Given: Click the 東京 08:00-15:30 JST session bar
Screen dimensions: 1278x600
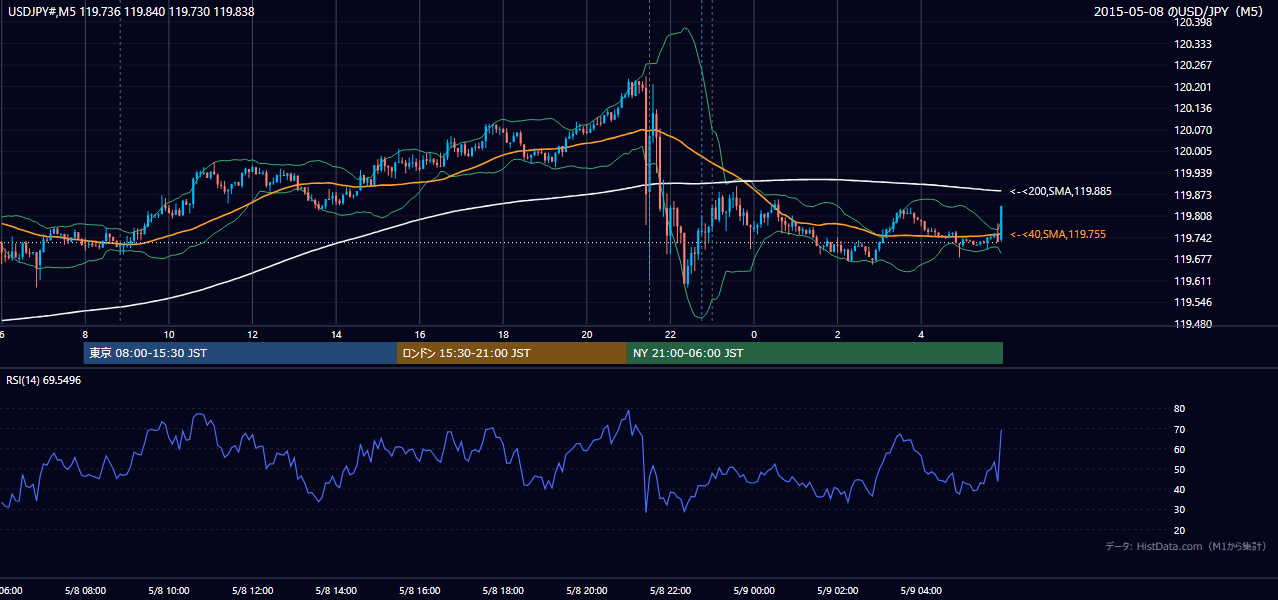Looking at the screenshot, I should point(240,353).
